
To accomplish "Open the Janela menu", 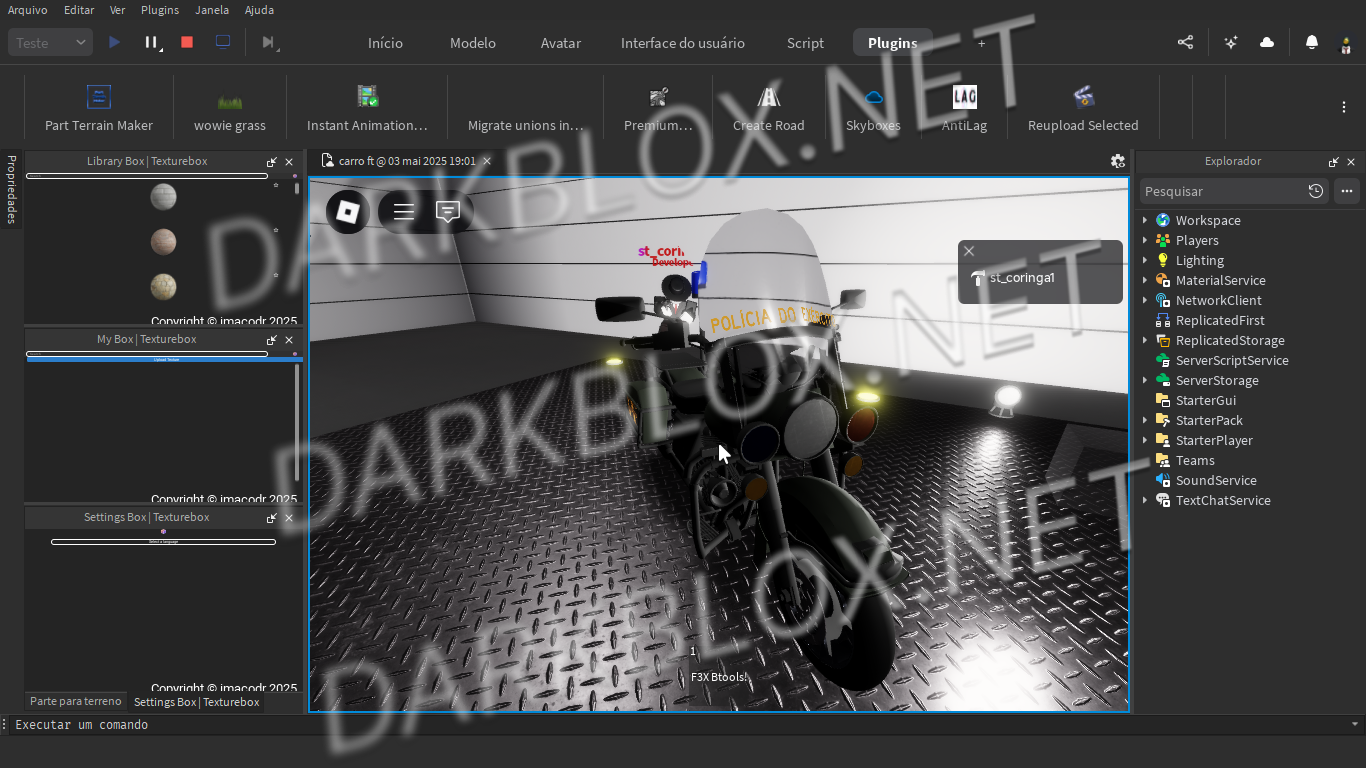I will (x=211, y=10).
